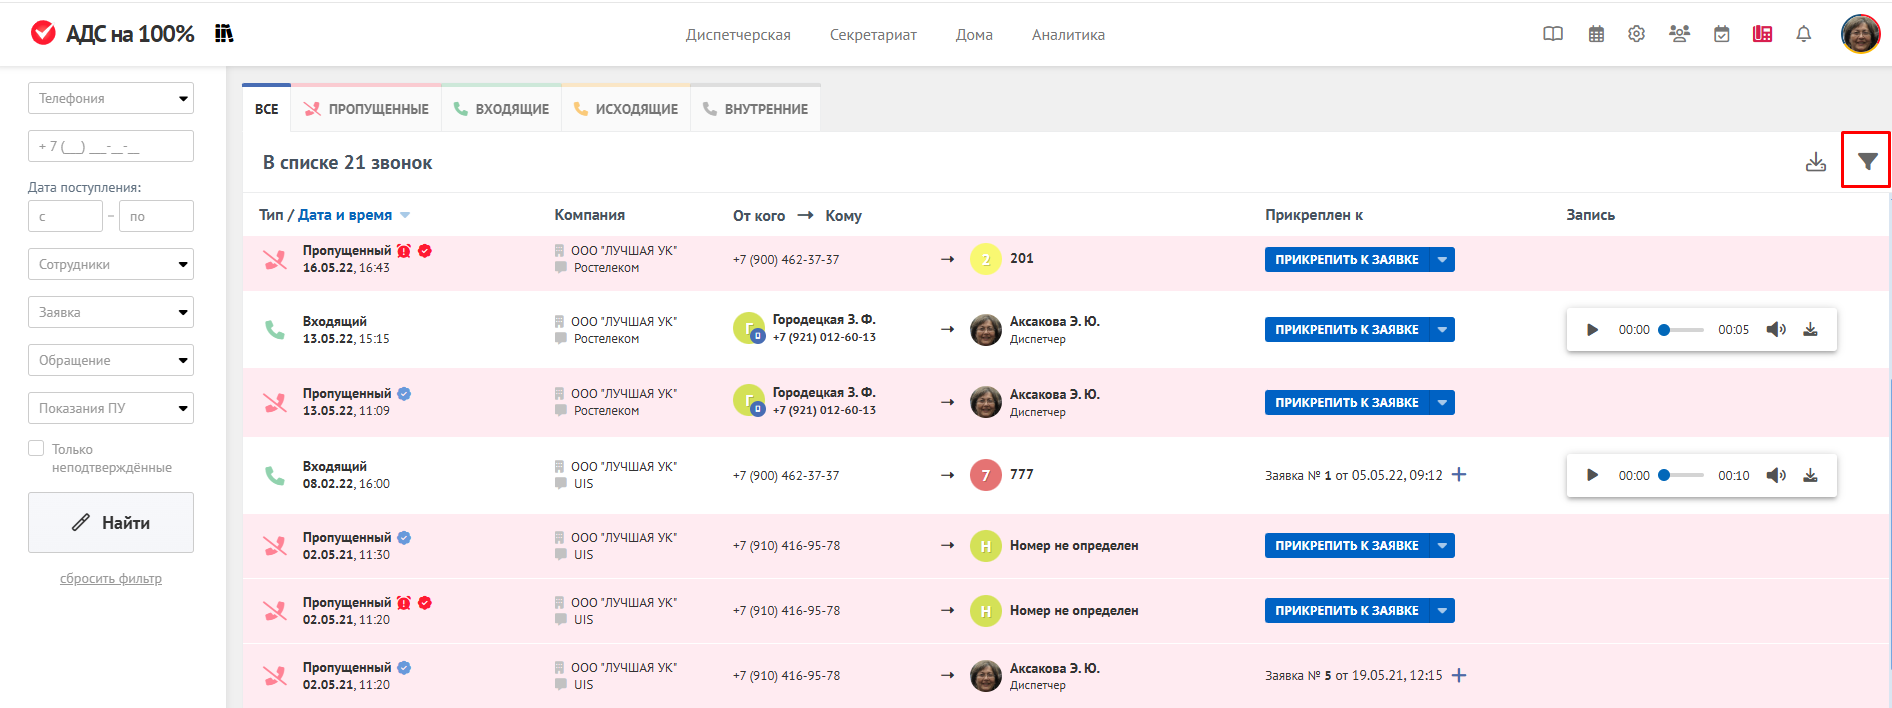Click the filter funnel icon
This screenshot has width=1892, height=708.
(1867, 161)
